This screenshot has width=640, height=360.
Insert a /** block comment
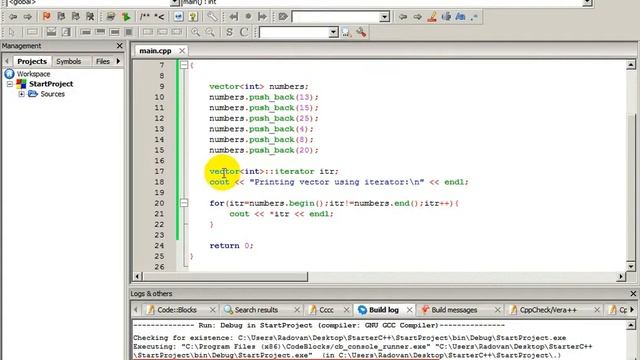pos(144,17)
